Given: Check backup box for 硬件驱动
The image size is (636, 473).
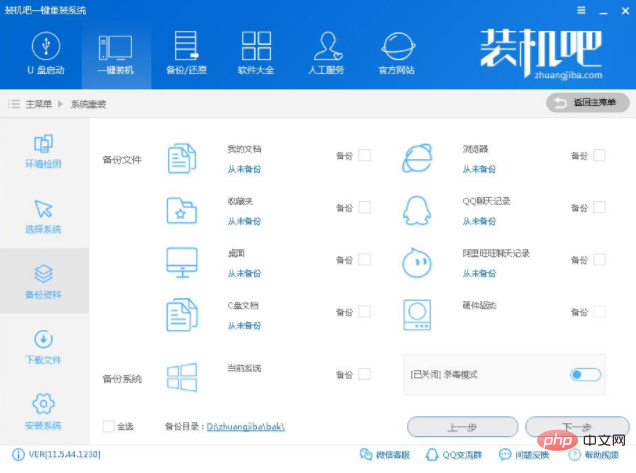Looking at the screenshot, I should (x=599, y=312).
